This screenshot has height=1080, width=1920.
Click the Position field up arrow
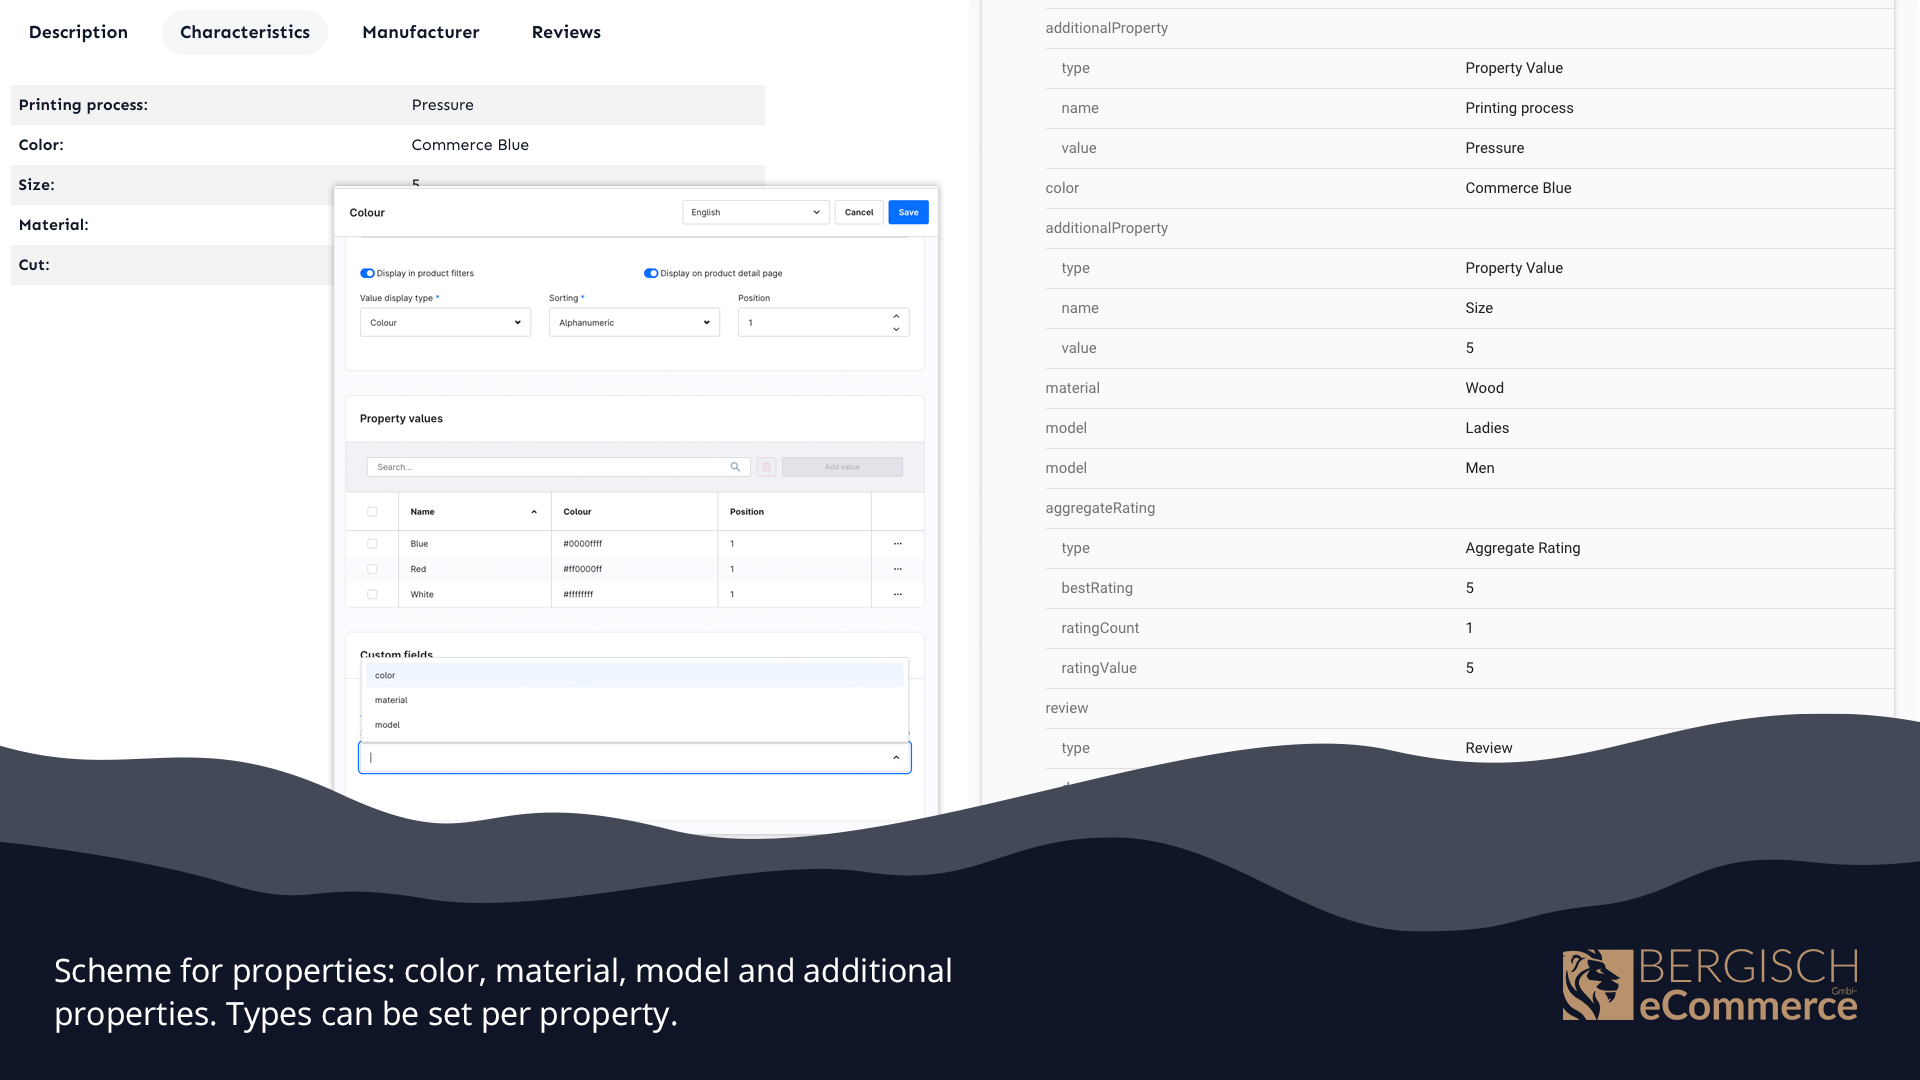896,316
